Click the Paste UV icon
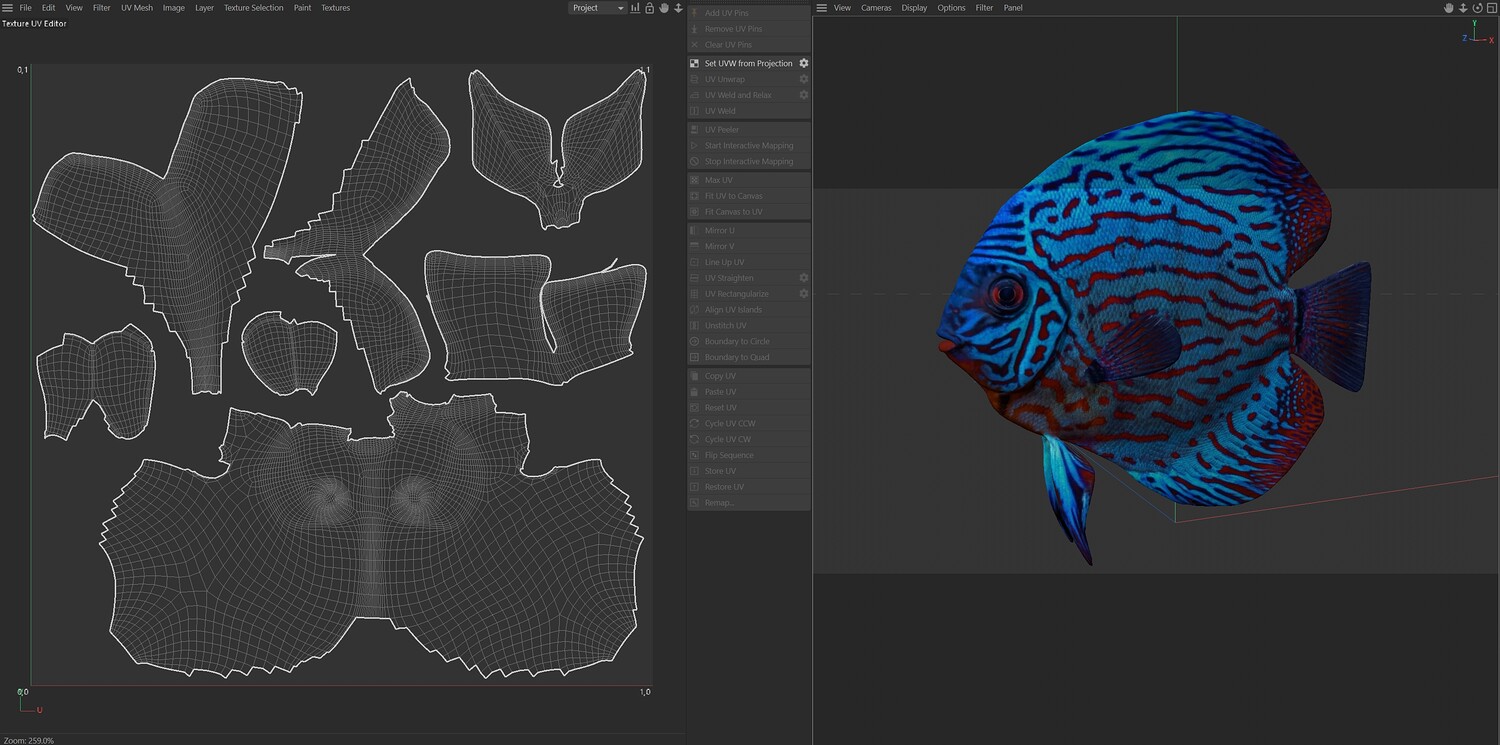The image size is (1500, 745). pos(695,392)
